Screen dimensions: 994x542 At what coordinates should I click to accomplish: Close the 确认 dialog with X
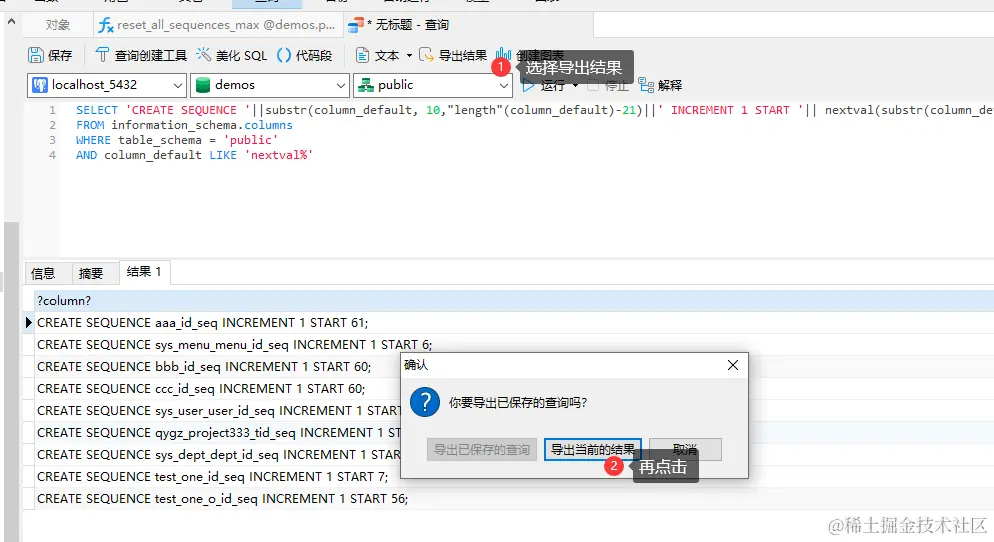point(733,365)
